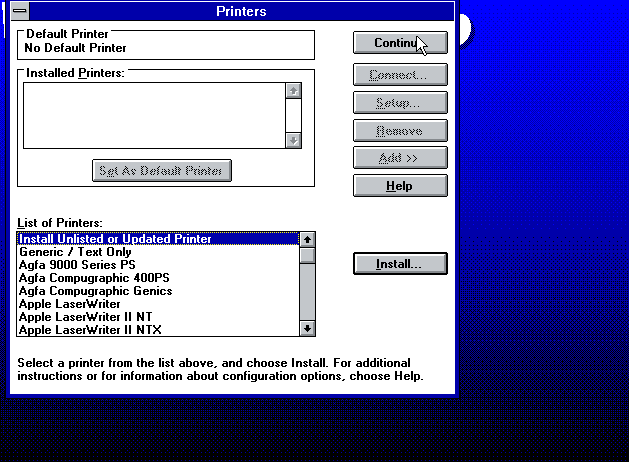
Task: Select Install Unlisted or Updated Printer
Action: pos(157,239)
